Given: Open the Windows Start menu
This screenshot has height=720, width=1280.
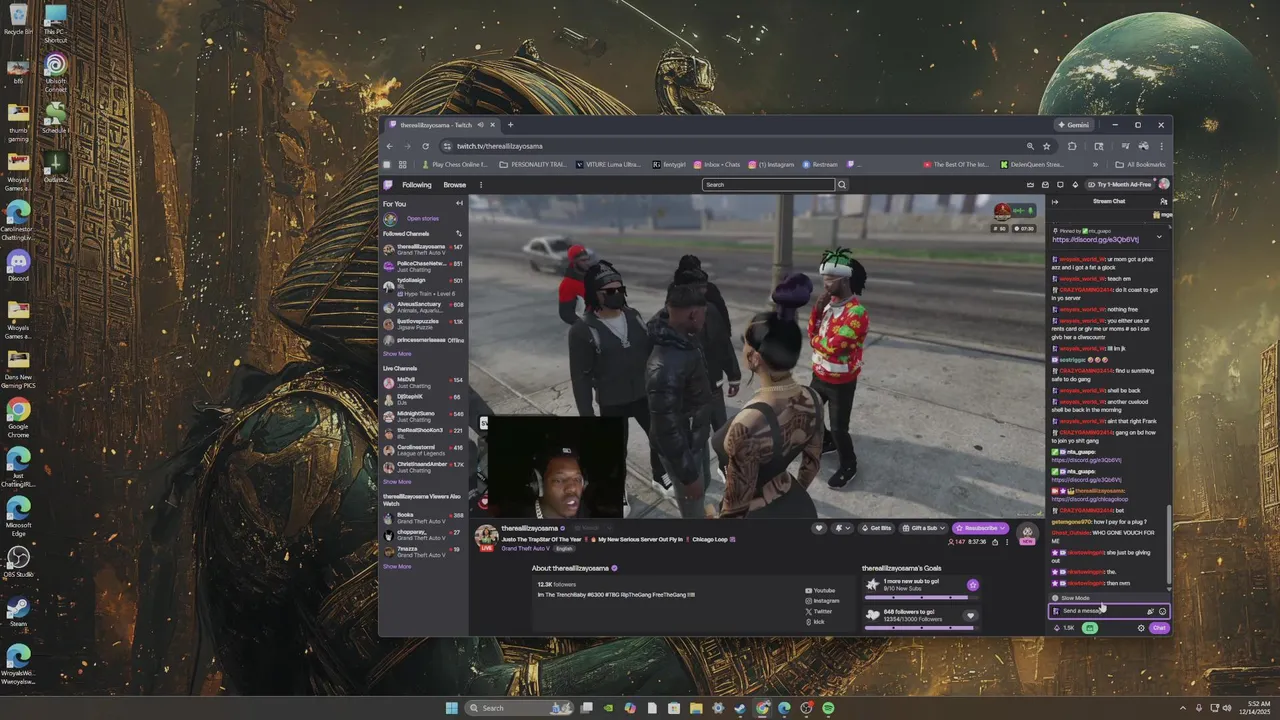Looking at the screenshot, I should point(451,708).
